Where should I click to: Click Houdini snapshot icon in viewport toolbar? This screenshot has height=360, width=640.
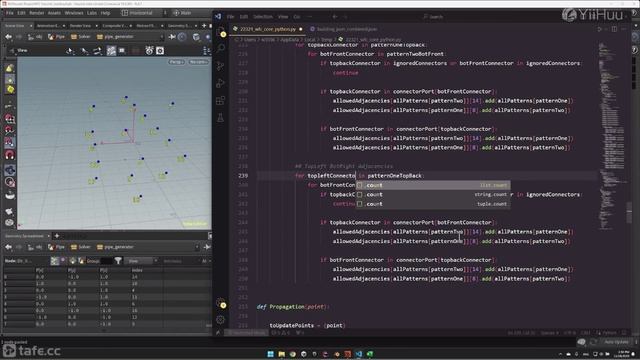tap(160, 51)
